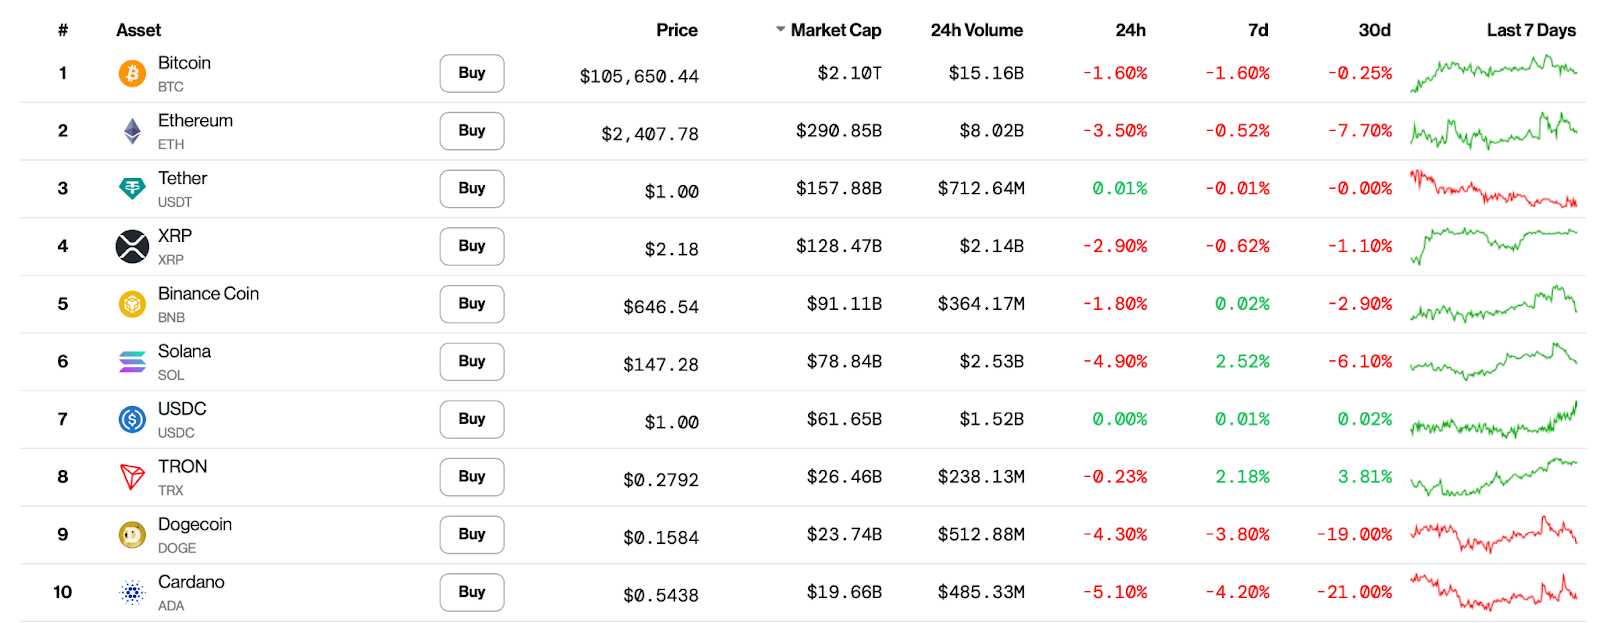Sort by the 30d change header
1600x623 pixels.
[x=1374, y=30]
